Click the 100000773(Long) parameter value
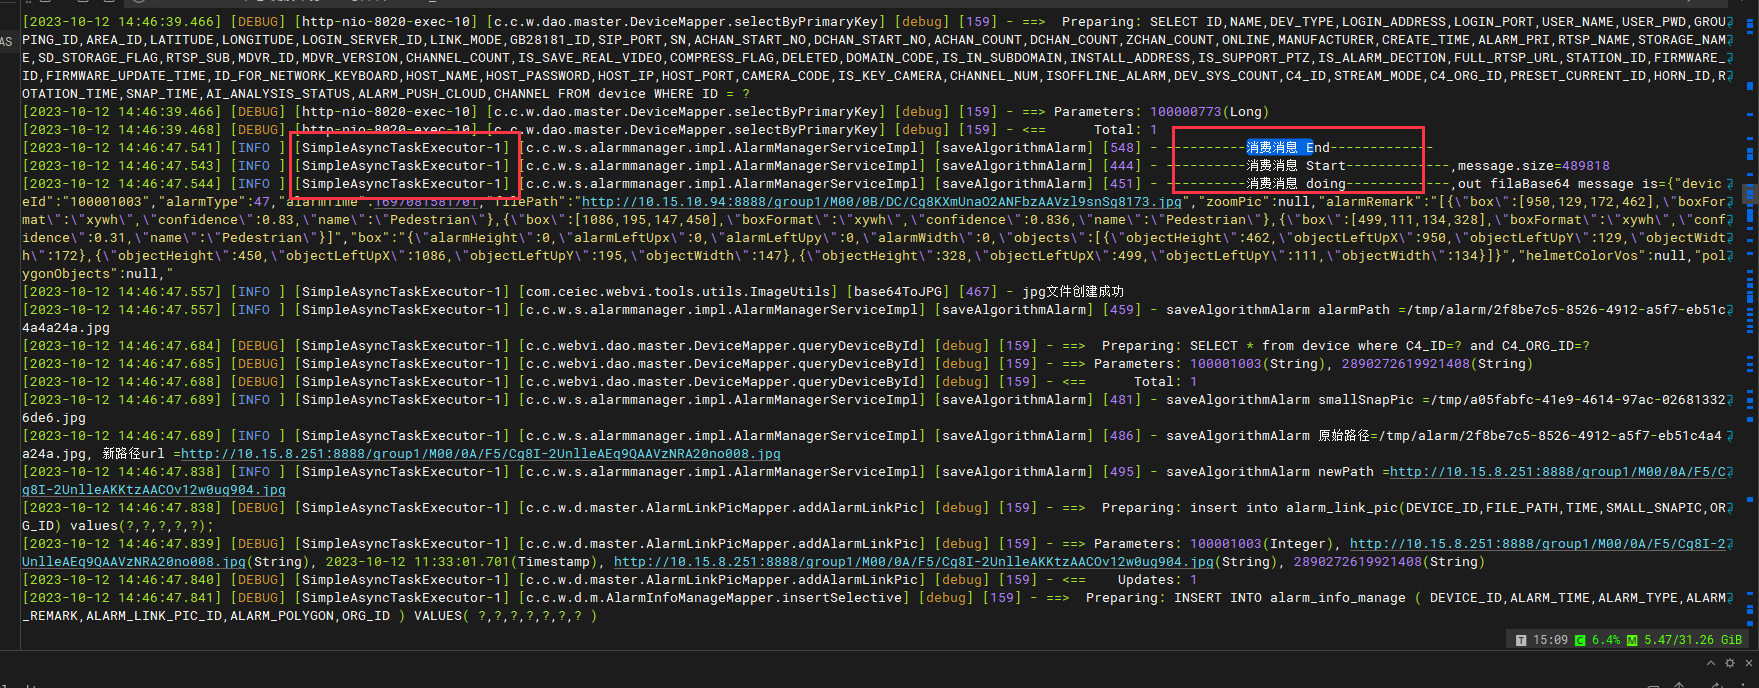This screenshot has width=1759, height=688. point(1209,112)
